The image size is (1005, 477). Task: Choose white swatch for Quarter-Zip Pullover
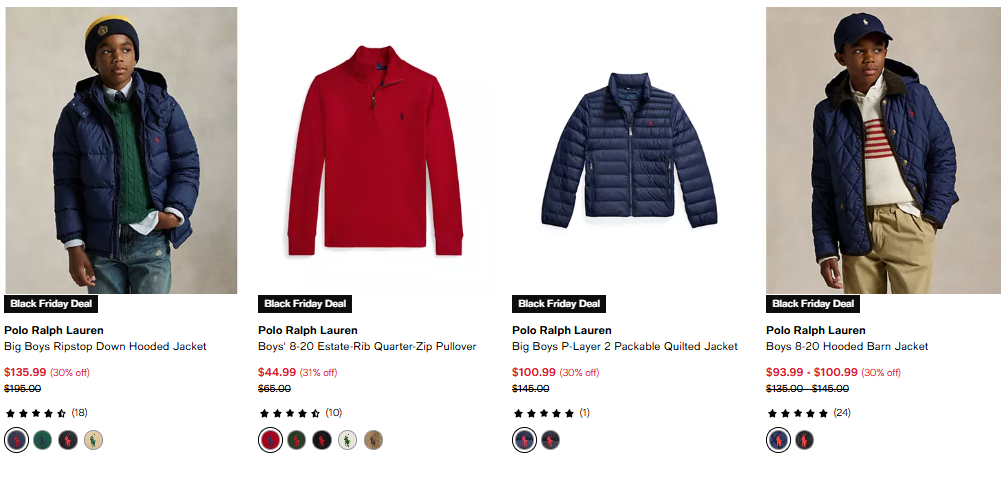pyautogui.click(x=348, y=439)
